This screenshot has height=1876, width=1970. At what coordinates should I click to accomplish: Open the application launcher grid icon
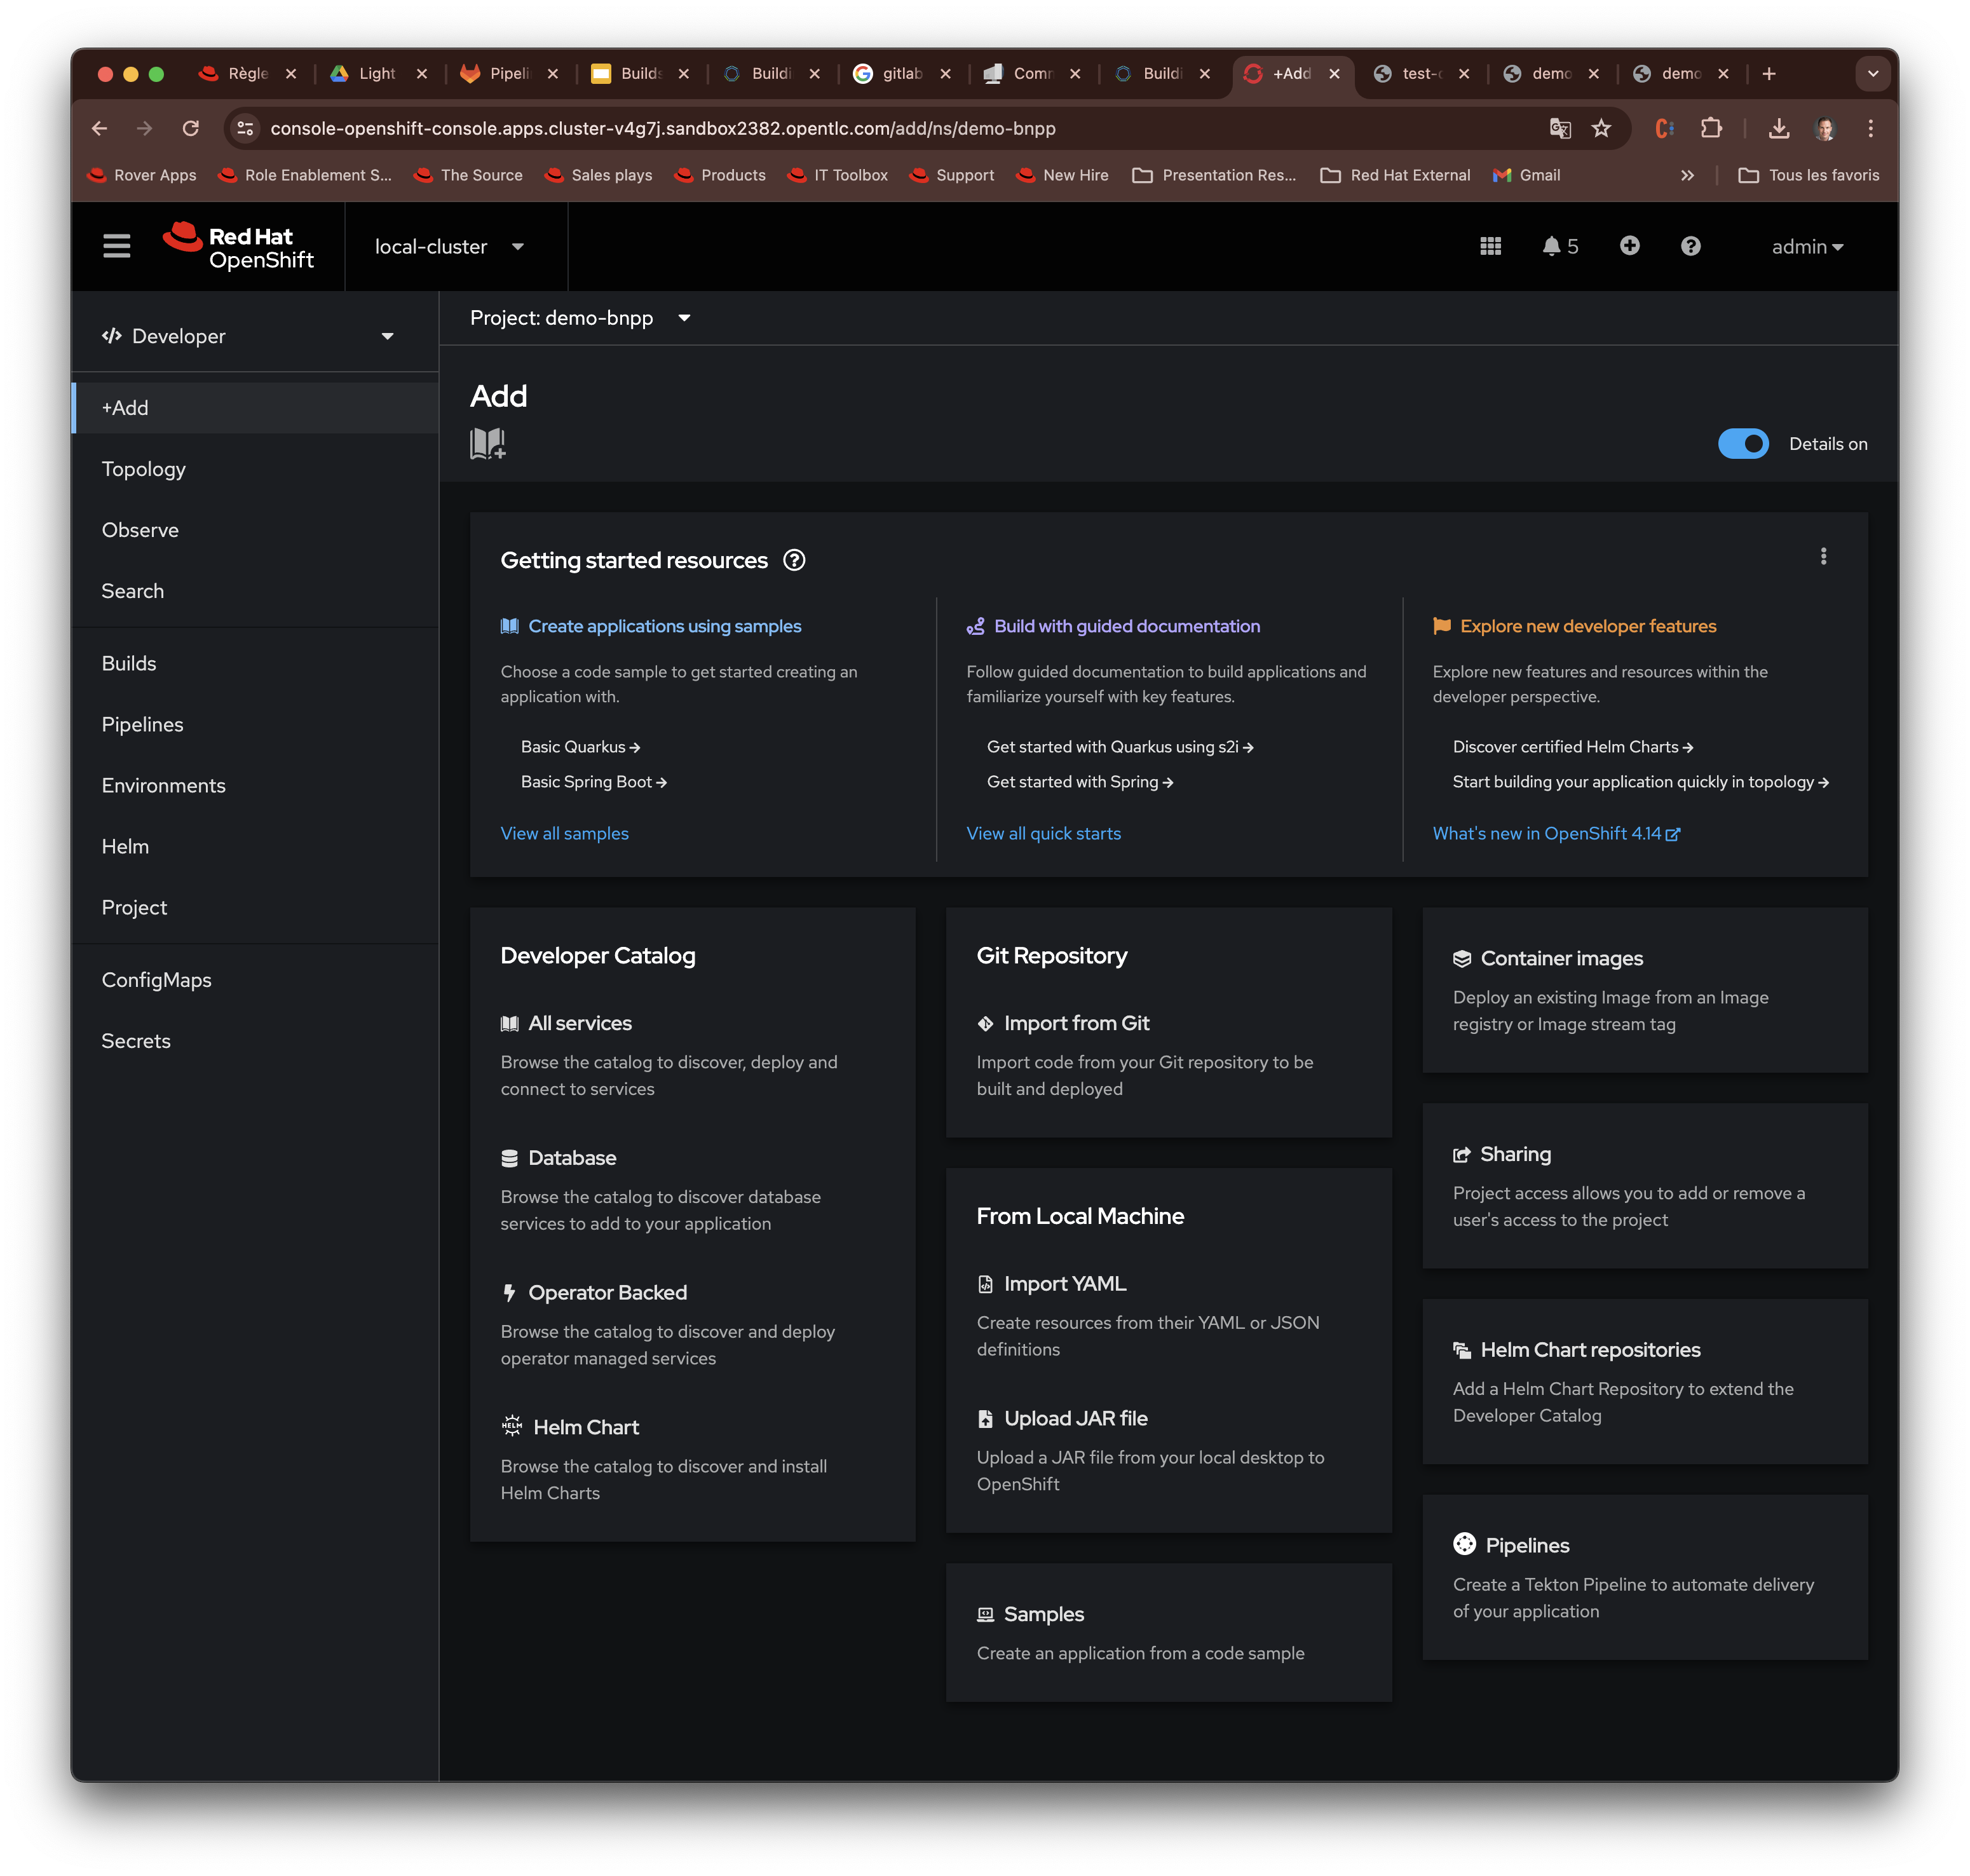pyautogui.click(x=1490, y=246)
